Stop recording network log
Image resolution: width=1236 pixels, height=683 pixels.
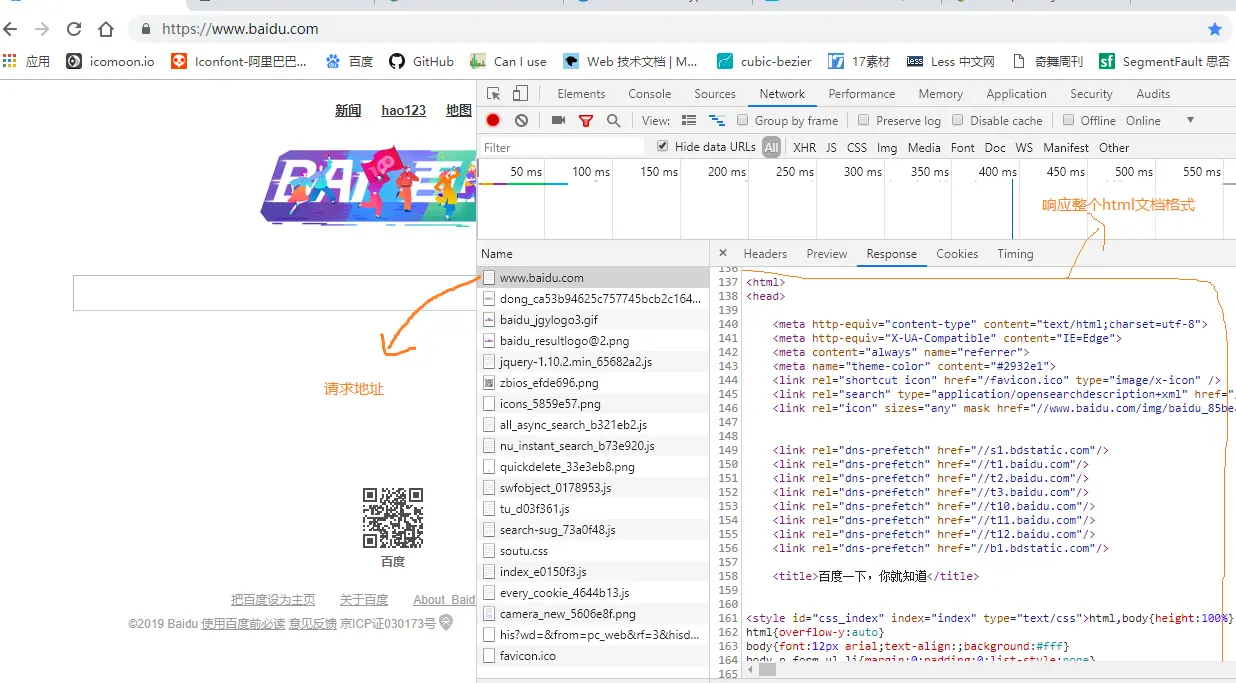[x=493, y=120]
